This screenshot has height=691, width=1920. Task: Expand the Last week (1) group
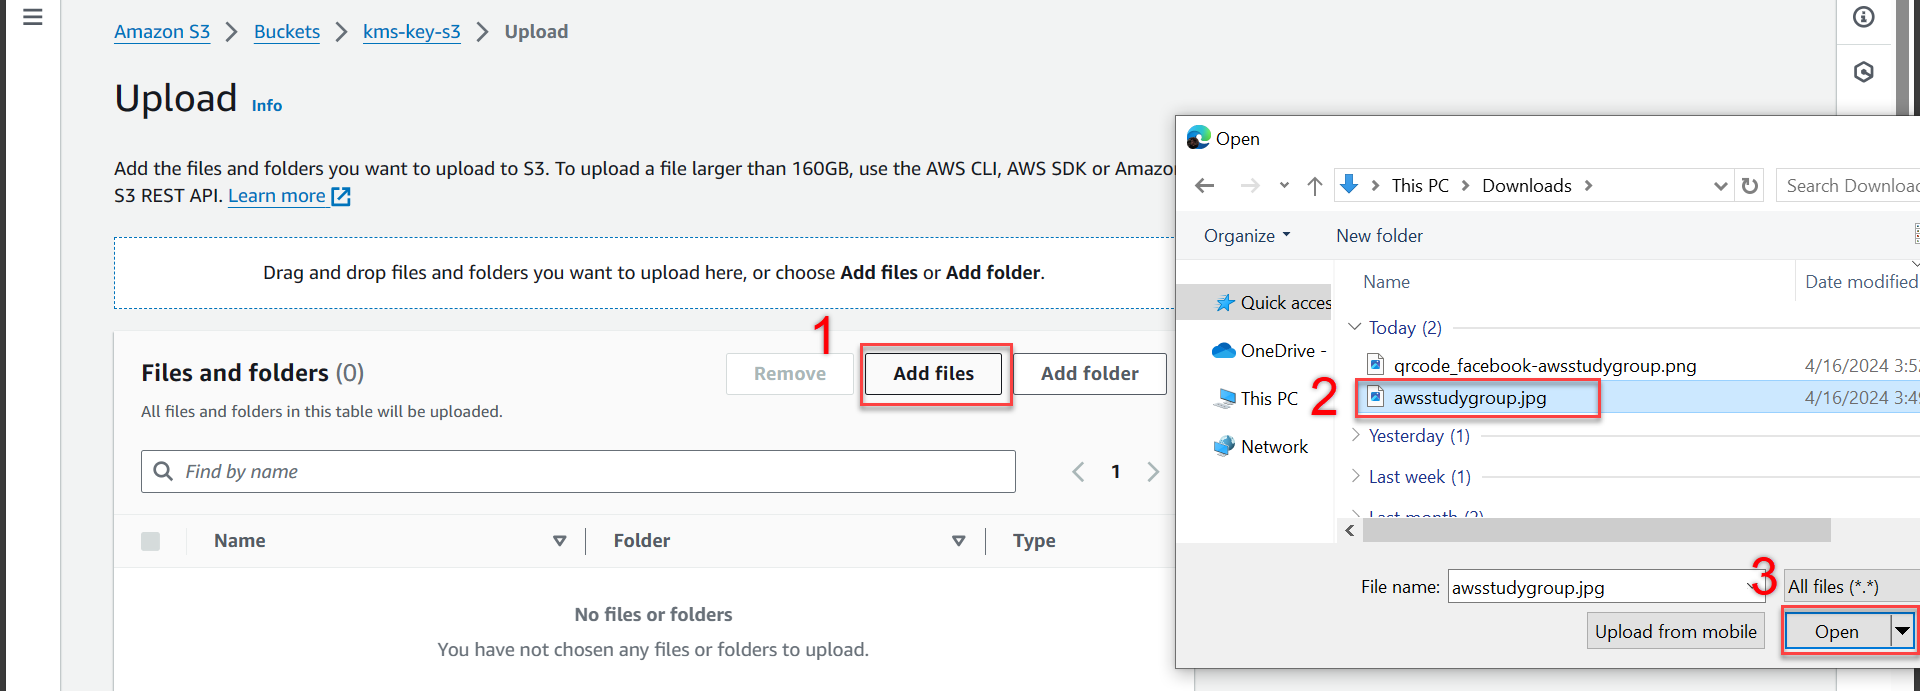point(1356,476)
